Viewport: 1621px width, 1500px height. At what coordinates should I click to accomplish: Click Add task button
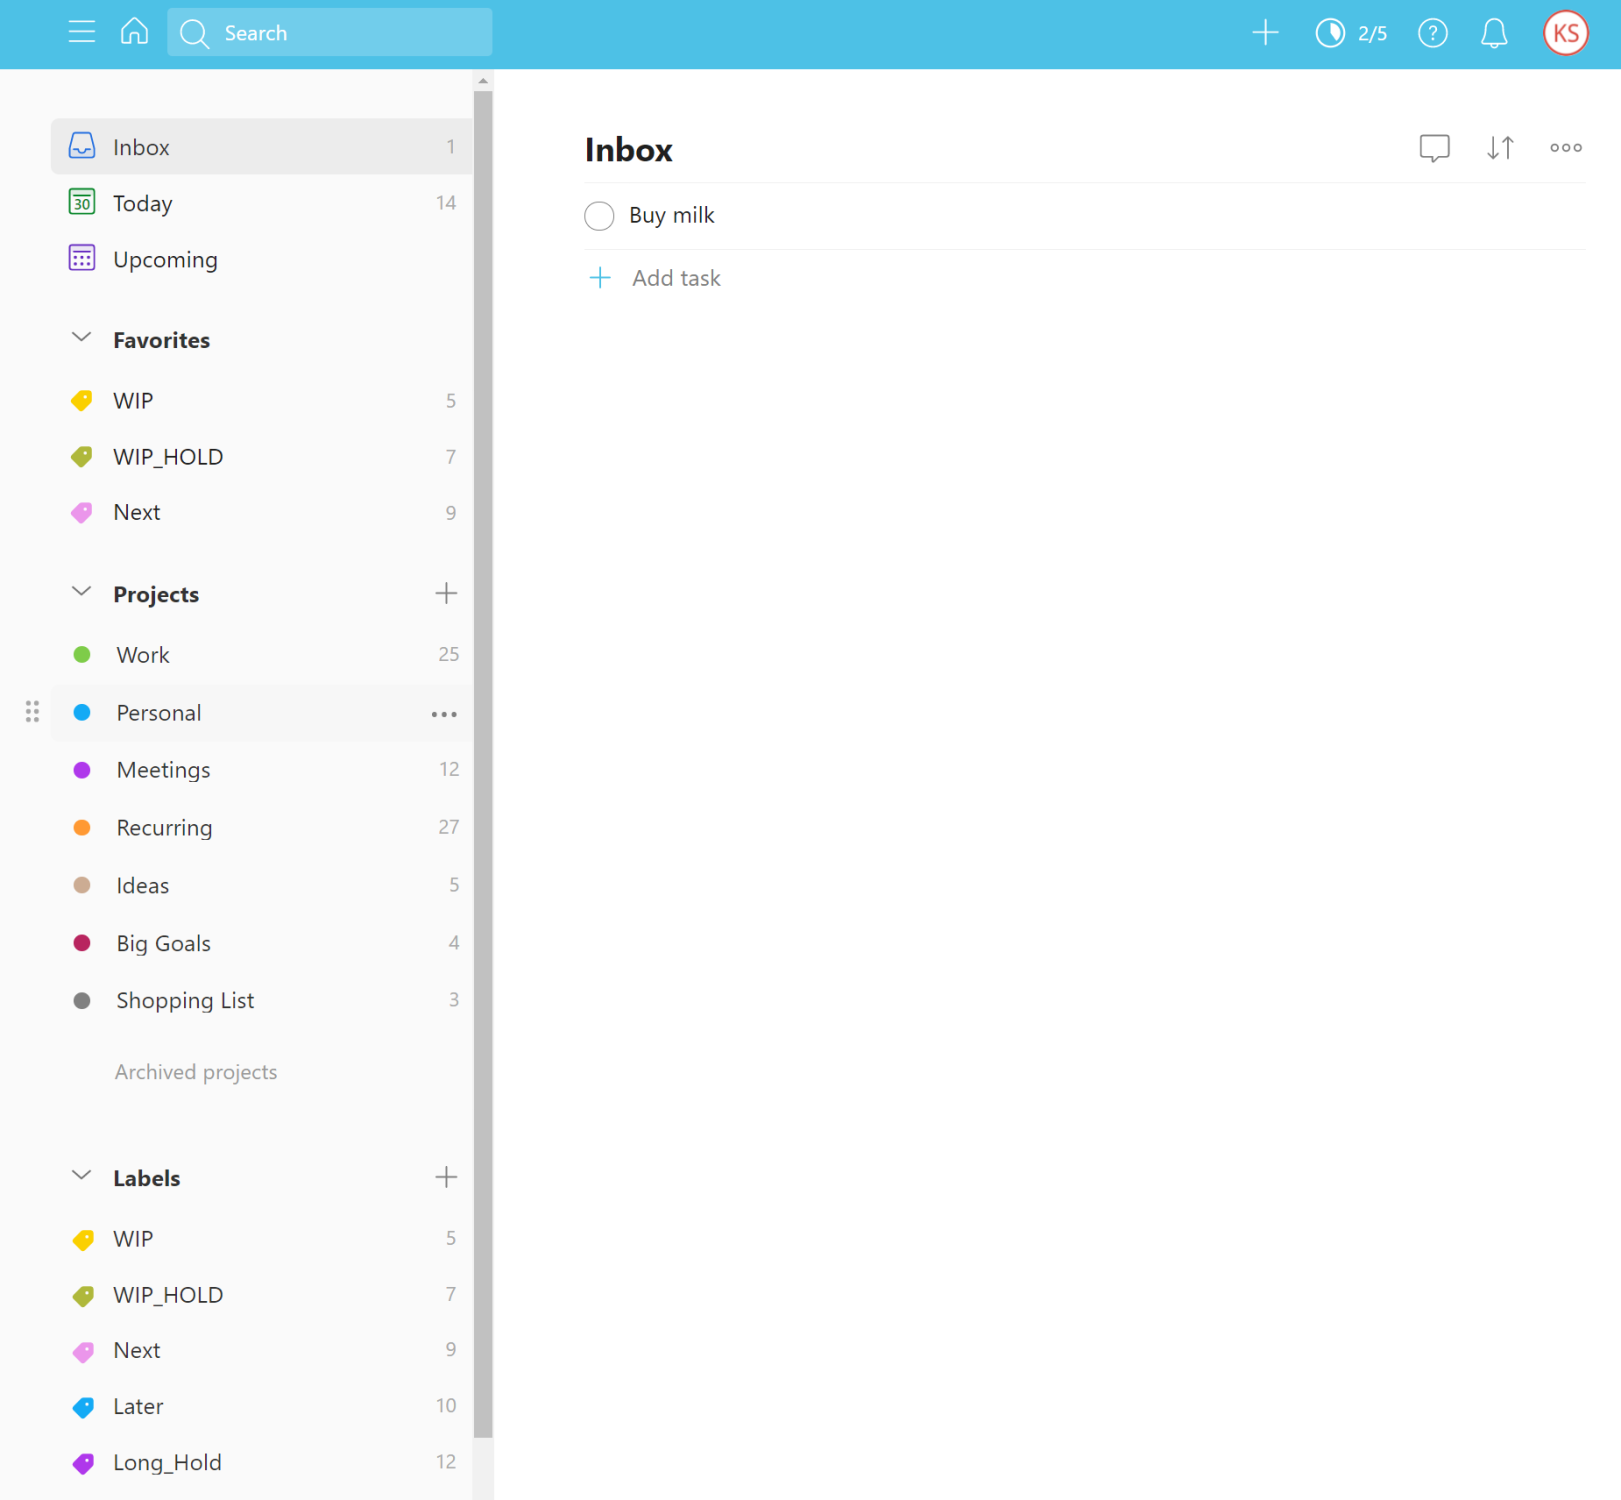tap(655, 278)
